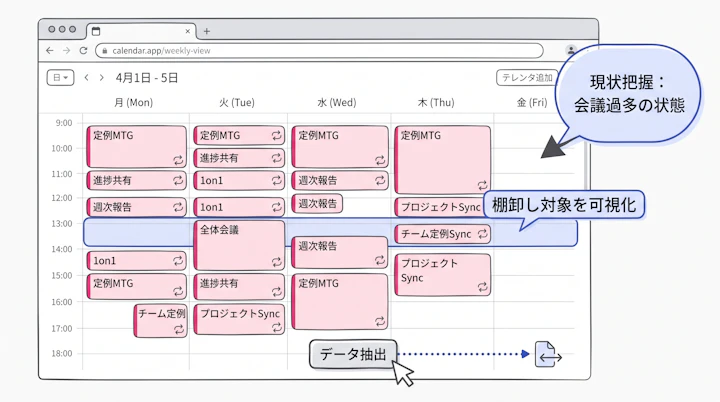Close the calendar browser tab

point(187,31)
